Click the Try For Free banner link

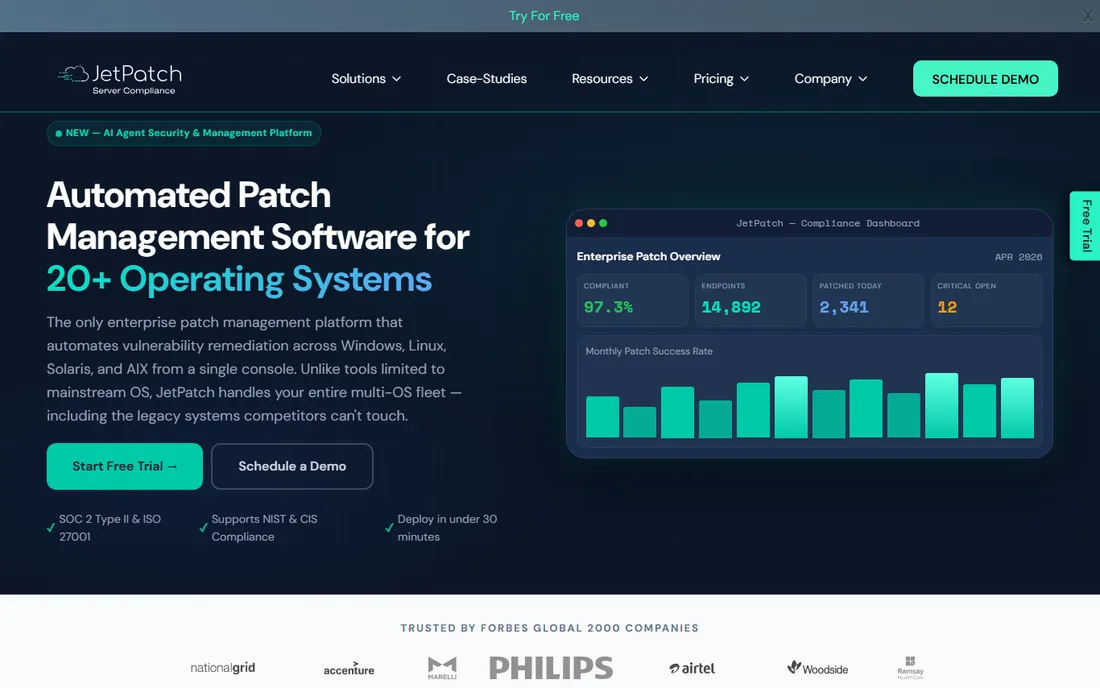coord(544,15)
